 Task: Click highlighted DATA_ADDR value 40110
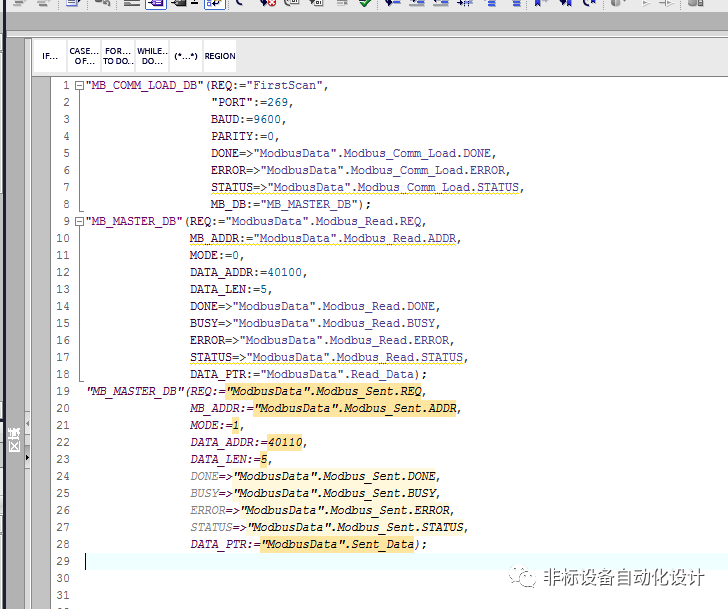click(x=285, y=442)
